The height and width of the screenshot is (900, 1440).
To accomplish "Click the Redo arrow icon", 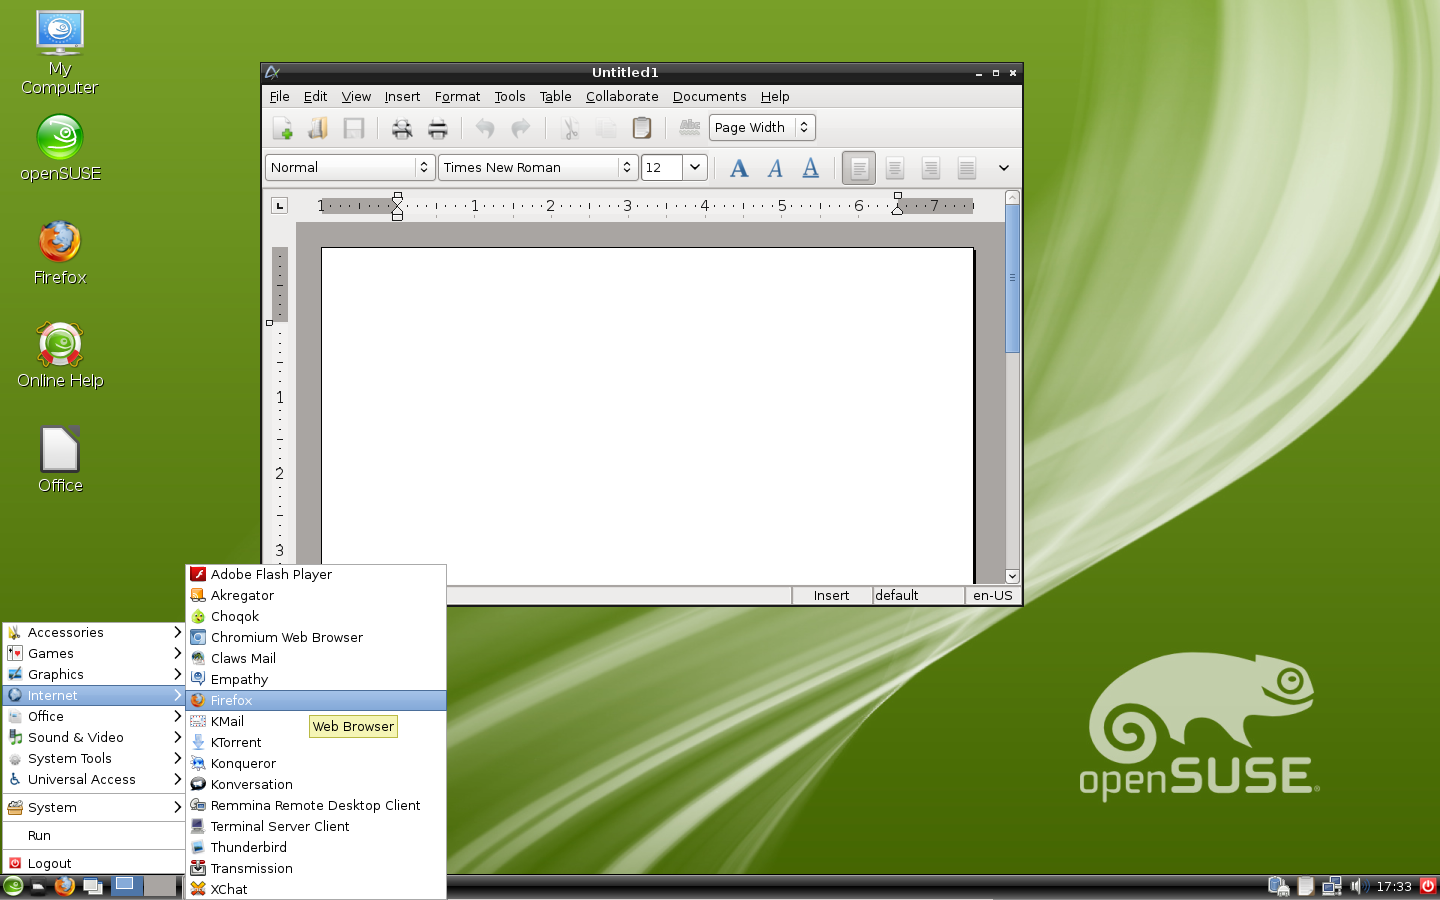I will (x=521, y=128).
